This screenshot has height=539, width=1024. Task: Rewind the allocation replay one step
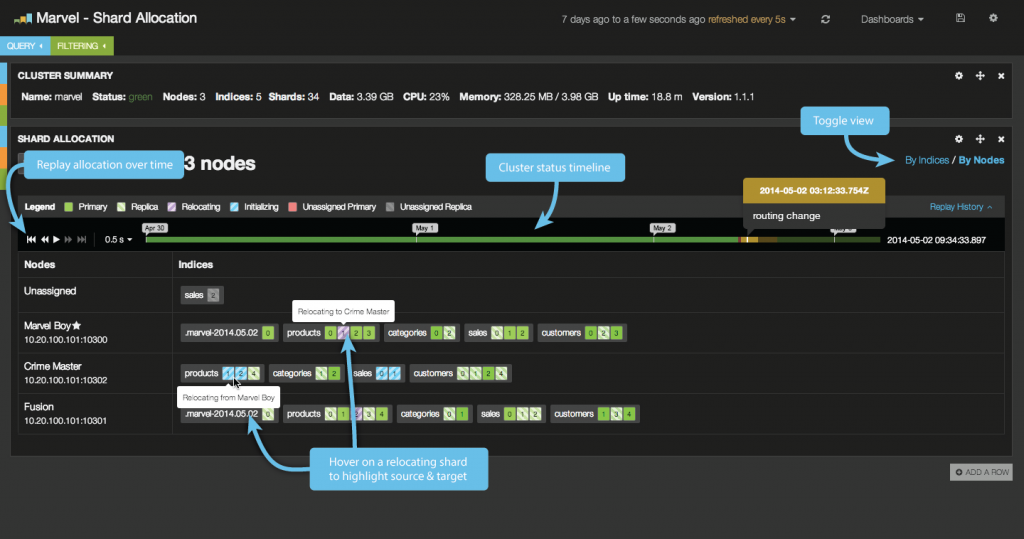point(44,240)
